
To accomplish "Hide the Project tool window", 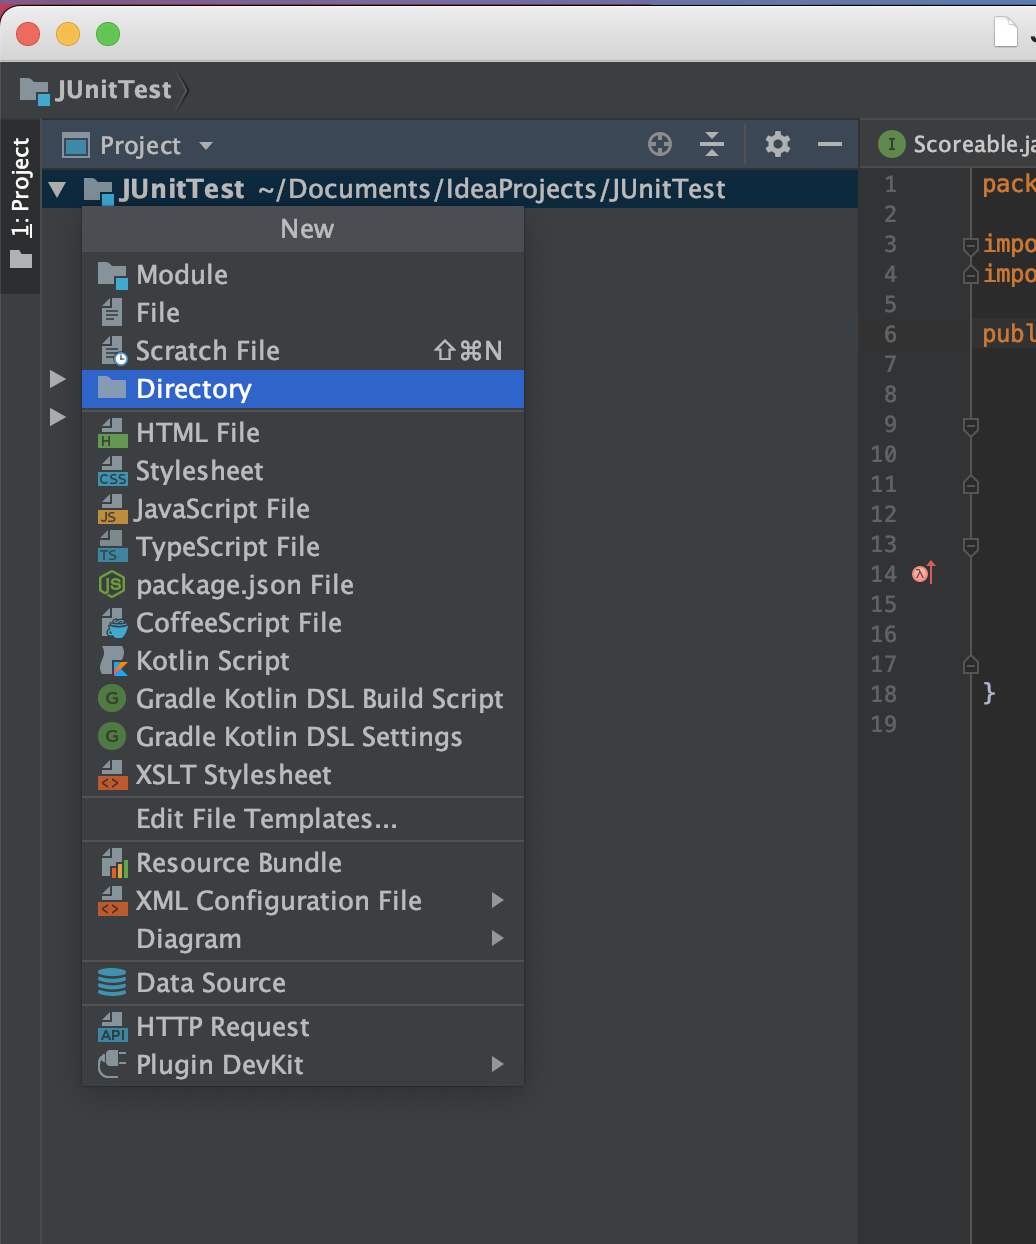I will [x=830, y=144].
